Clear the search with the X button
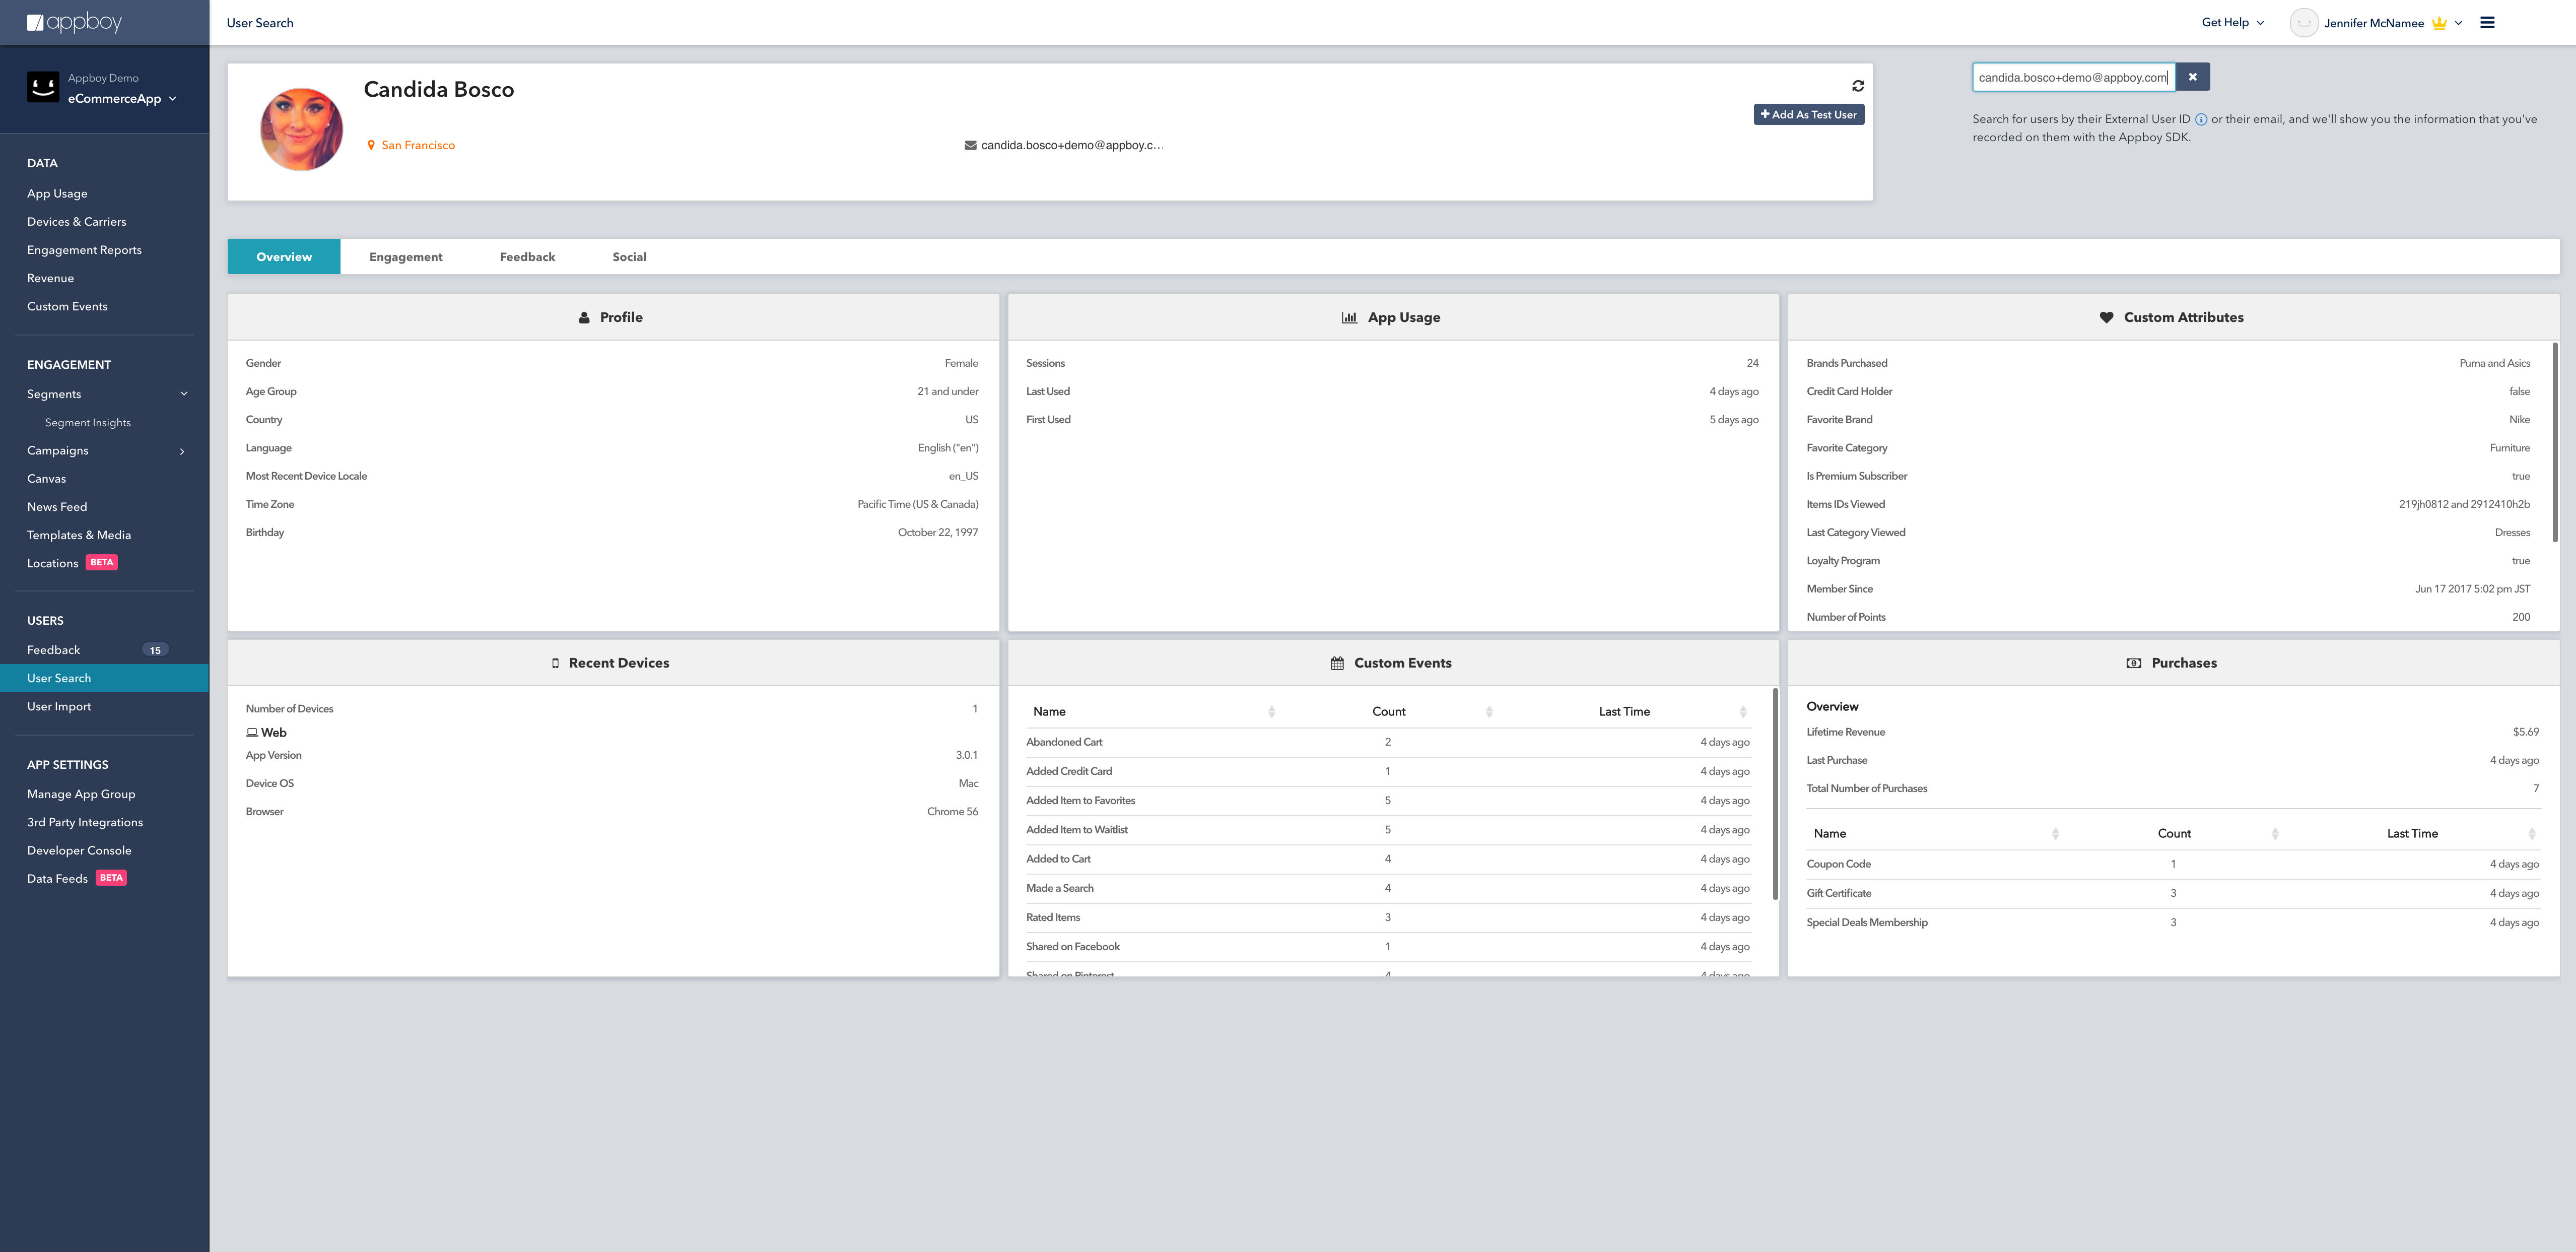The height and width of the screenshot is (1252, 2576). [2192, 77]
